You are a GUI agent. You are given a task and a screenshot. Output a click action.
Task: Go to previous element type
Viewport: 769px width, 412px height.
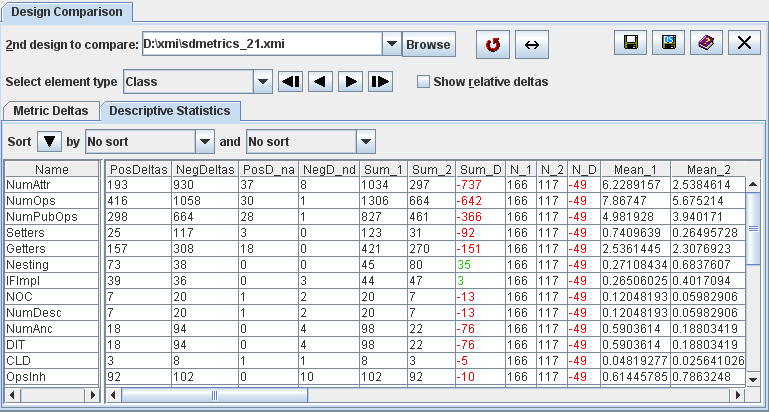click(x=320, y=81)
